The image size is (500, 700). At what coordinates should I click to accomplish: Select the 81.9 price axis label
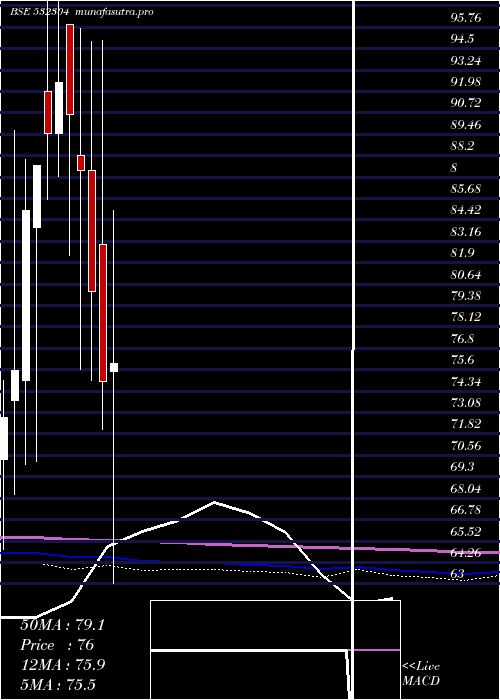click(x=462, y=253)
